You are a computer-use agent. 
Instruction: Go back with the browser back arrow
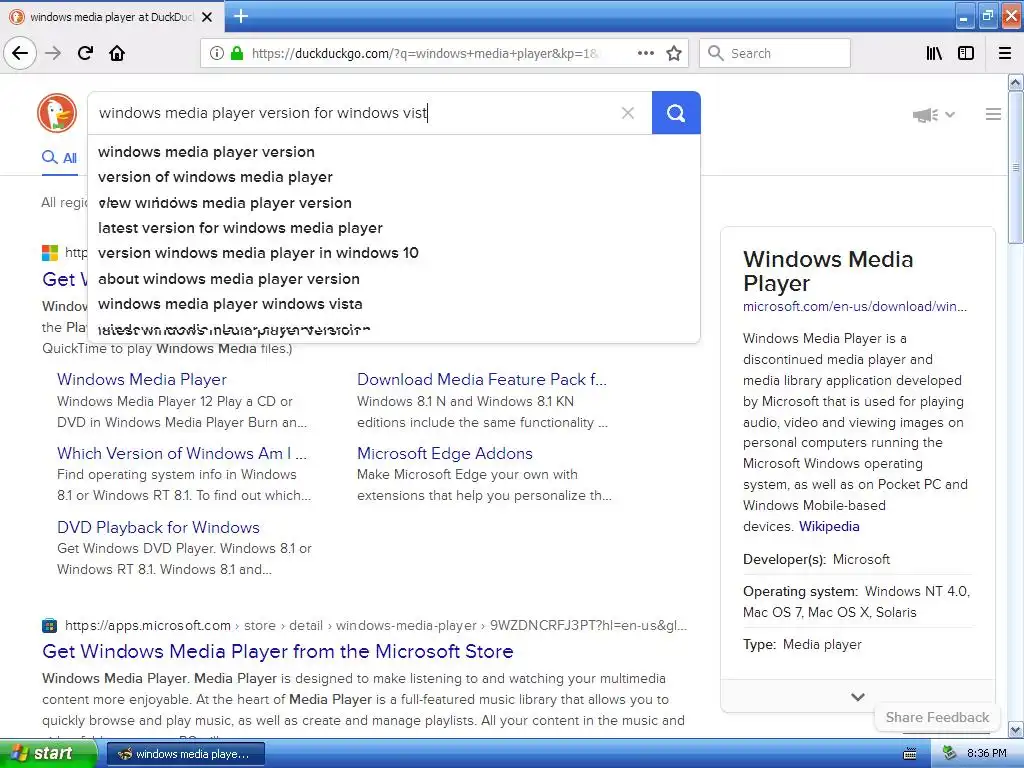coord(20,53)
